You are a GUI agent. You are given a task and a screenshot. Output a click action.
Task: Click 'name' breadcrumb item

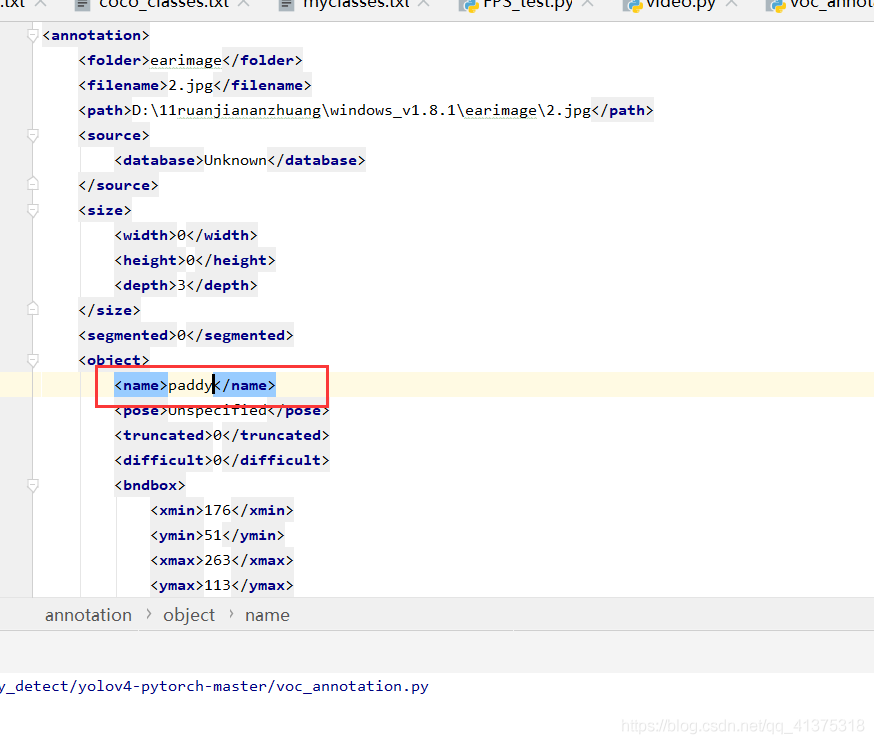pos(267,615)
